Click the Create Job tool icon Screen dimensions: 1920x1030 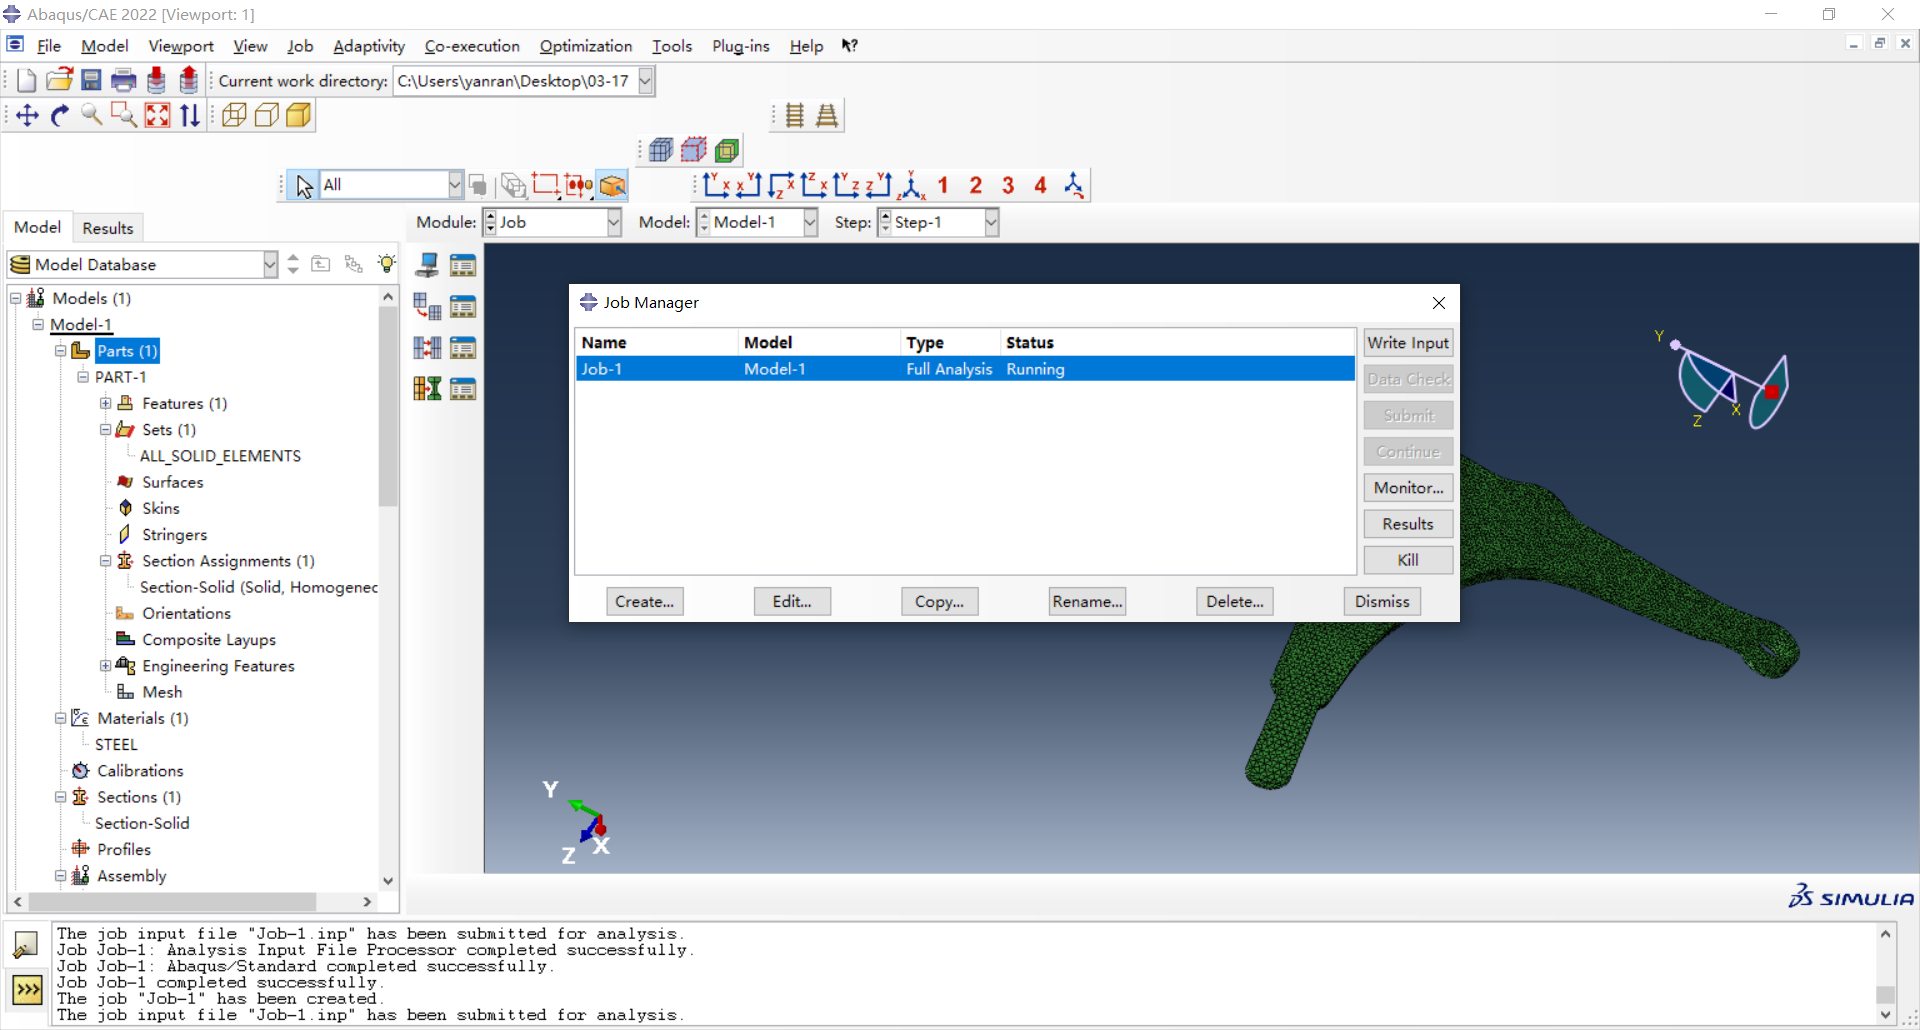click(x=427, y=265)
